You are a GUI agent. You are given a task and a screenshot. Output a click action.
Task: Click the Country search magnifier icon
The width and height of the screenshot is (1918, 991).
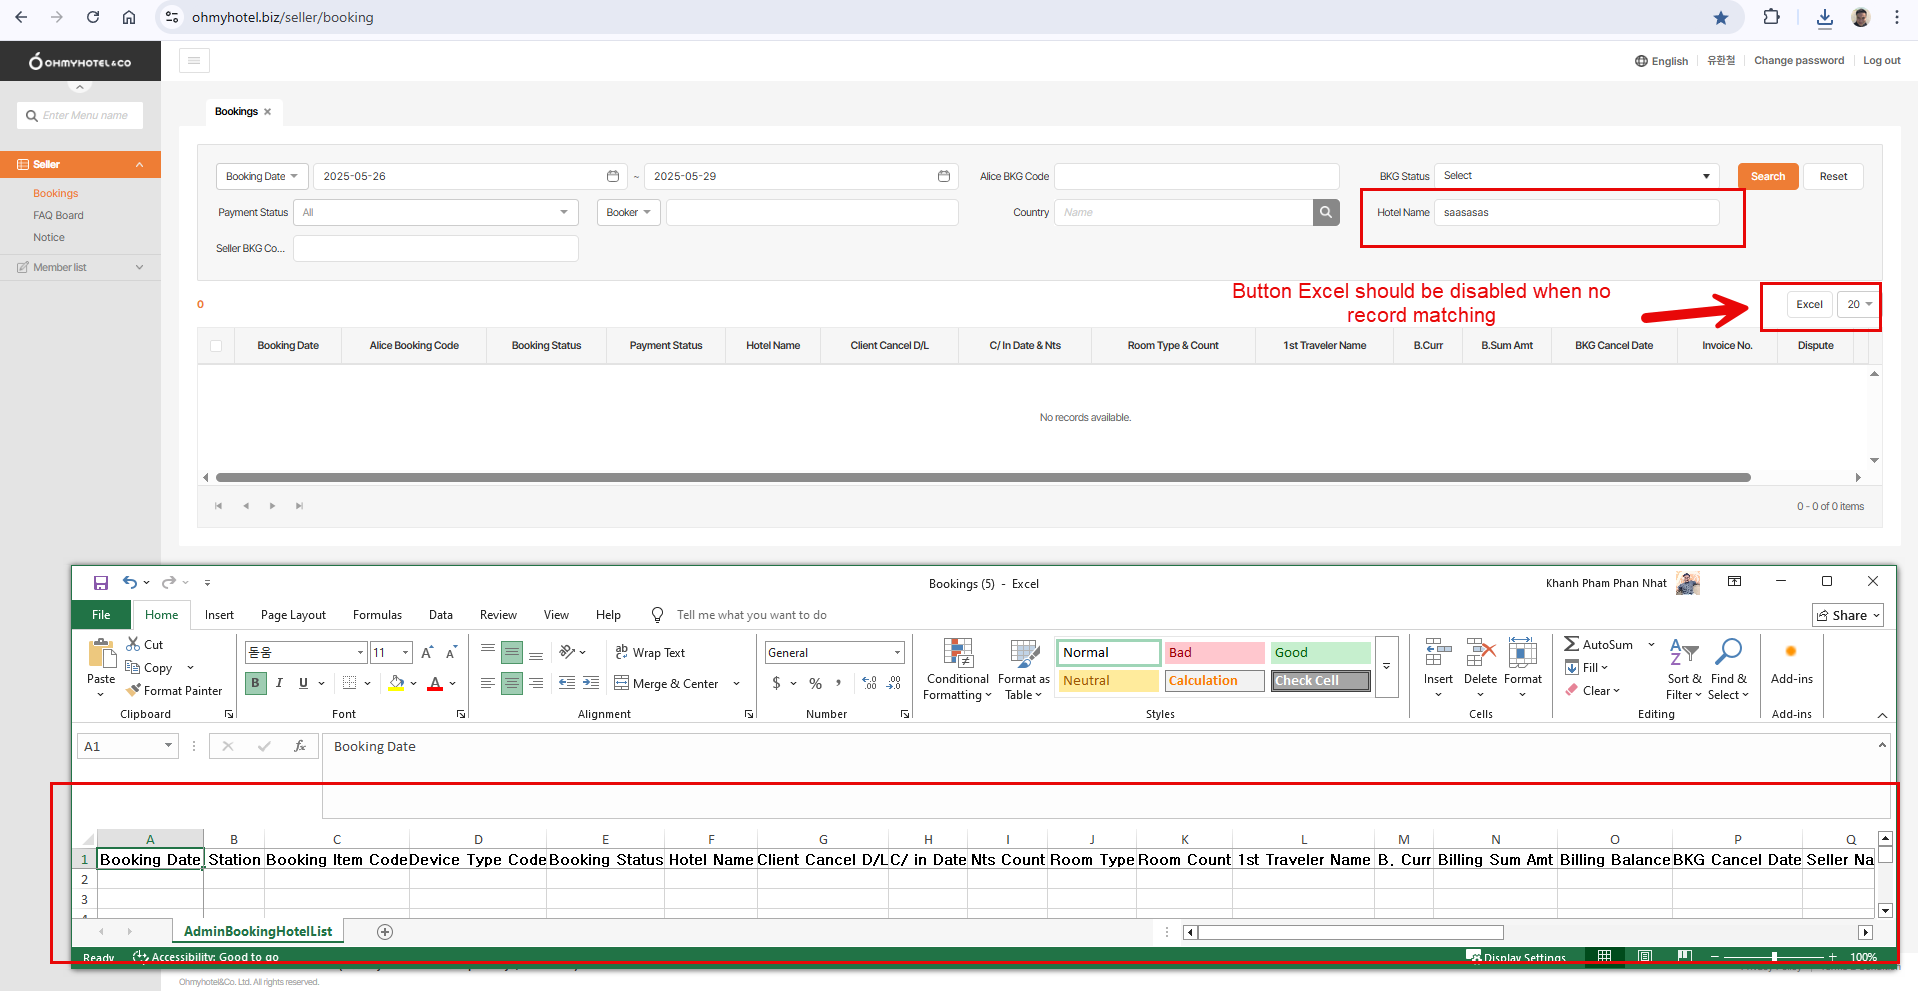[1326, 212]
